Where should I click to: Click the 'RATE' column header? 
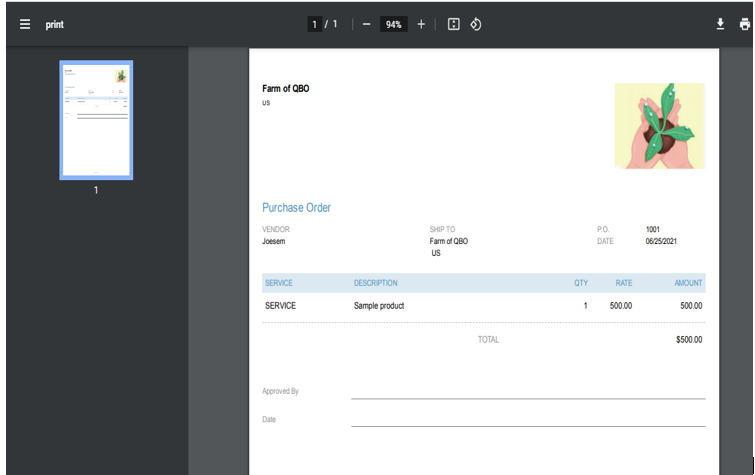tap(624, 283)
